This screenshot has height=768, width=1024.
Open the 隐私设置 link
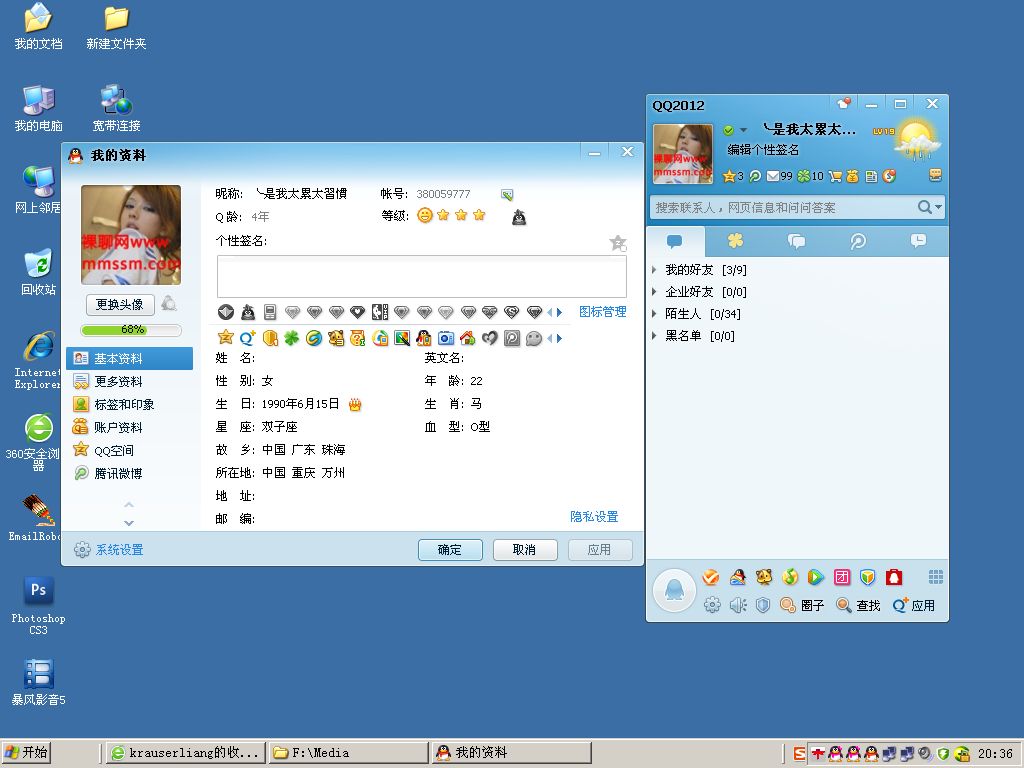[x=594, y=517]
